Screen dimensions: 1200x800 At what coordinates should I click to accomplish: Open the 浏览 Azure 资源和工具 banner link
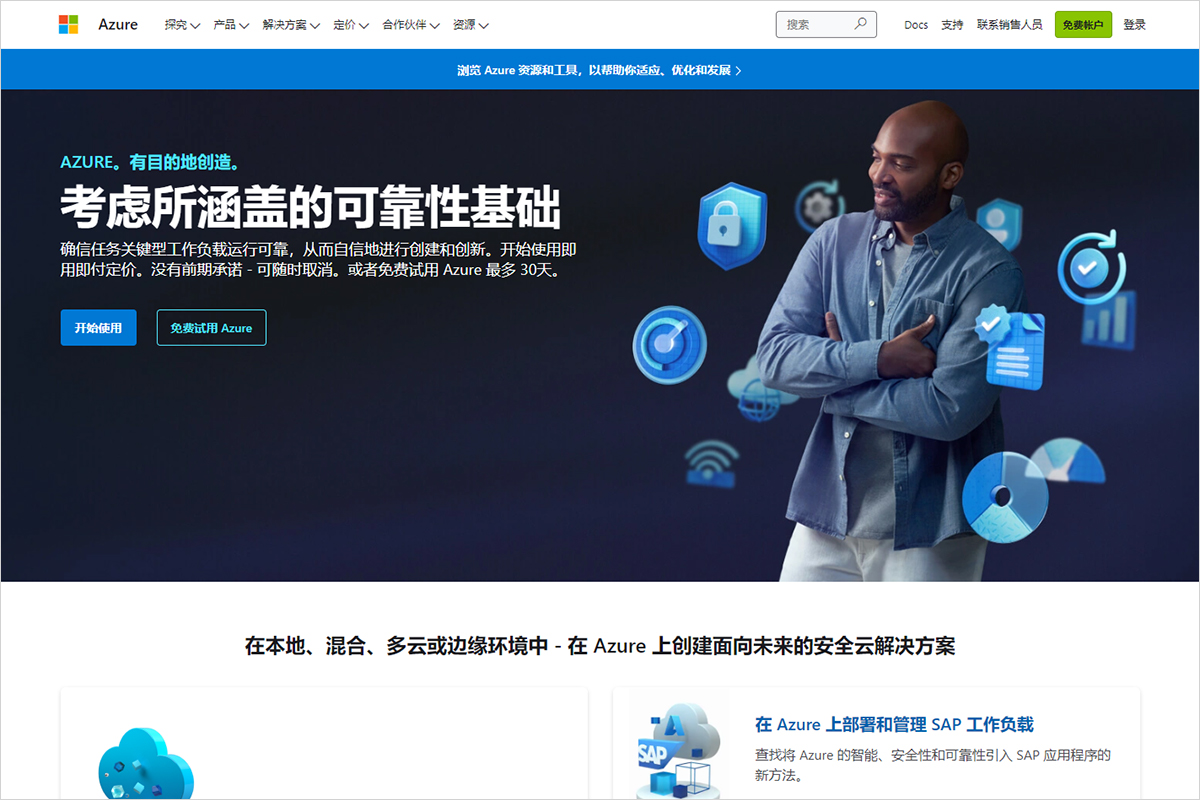[x=599, y=70]
